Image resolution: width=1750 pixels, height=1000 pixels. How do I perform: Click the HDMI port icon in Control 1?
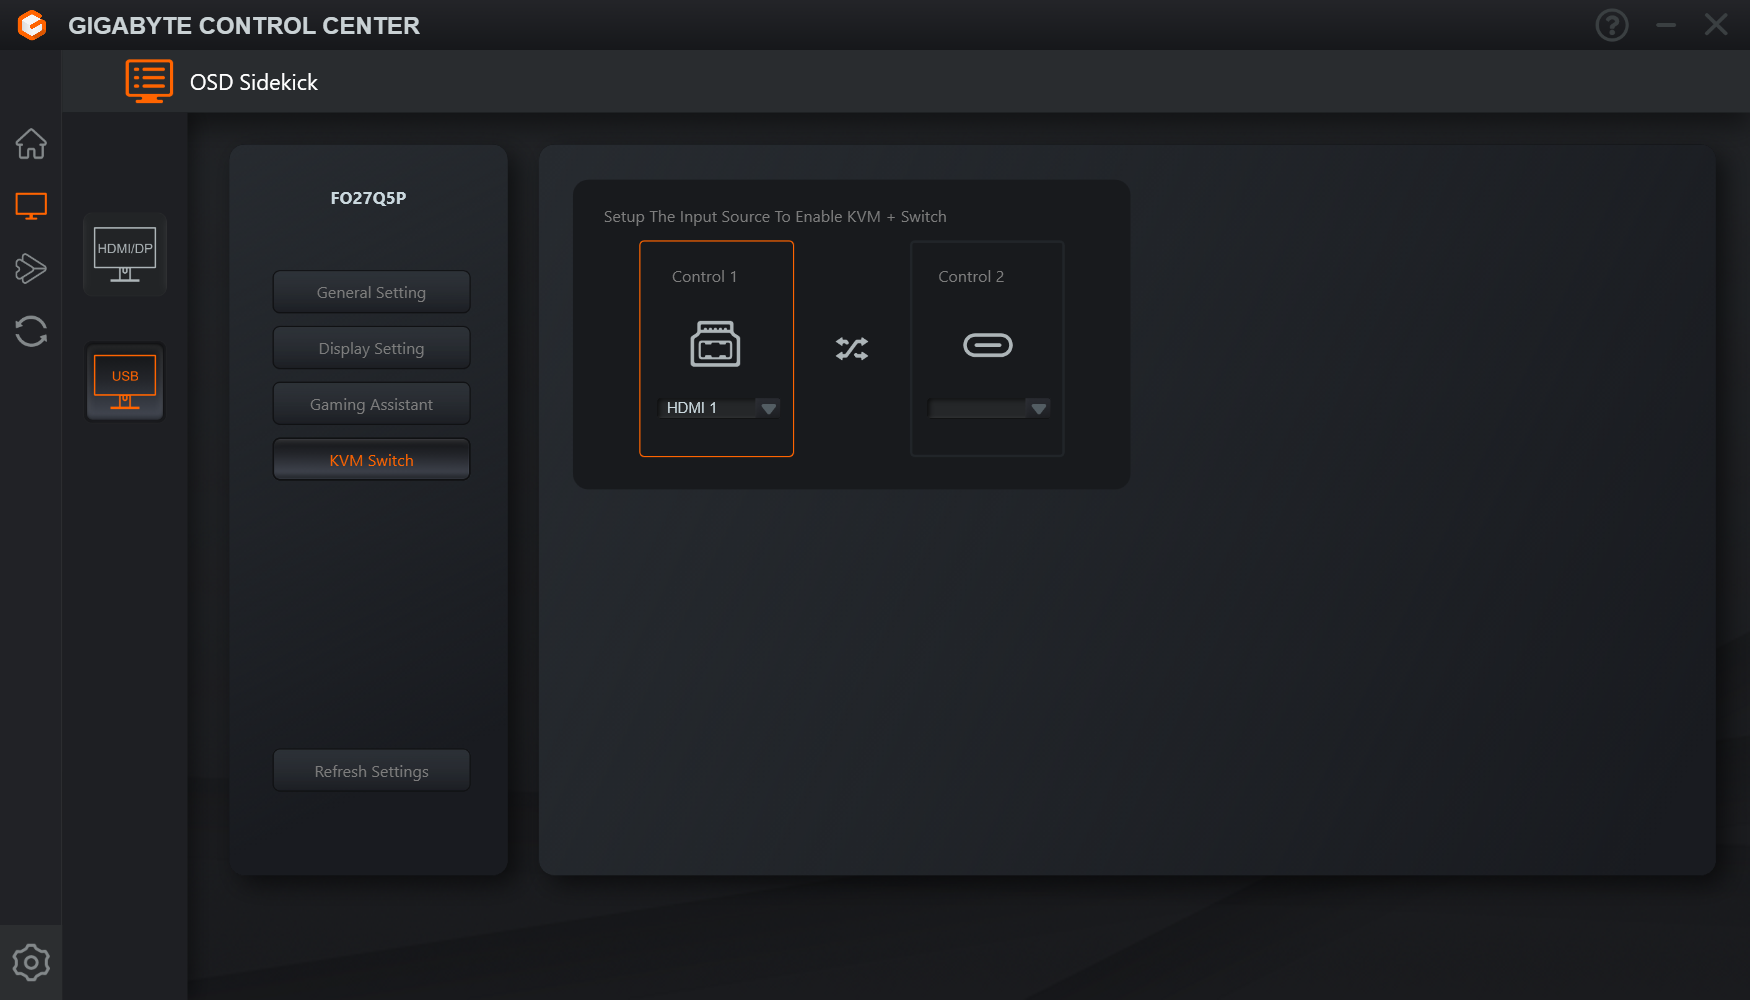click(x=715, y=344)
